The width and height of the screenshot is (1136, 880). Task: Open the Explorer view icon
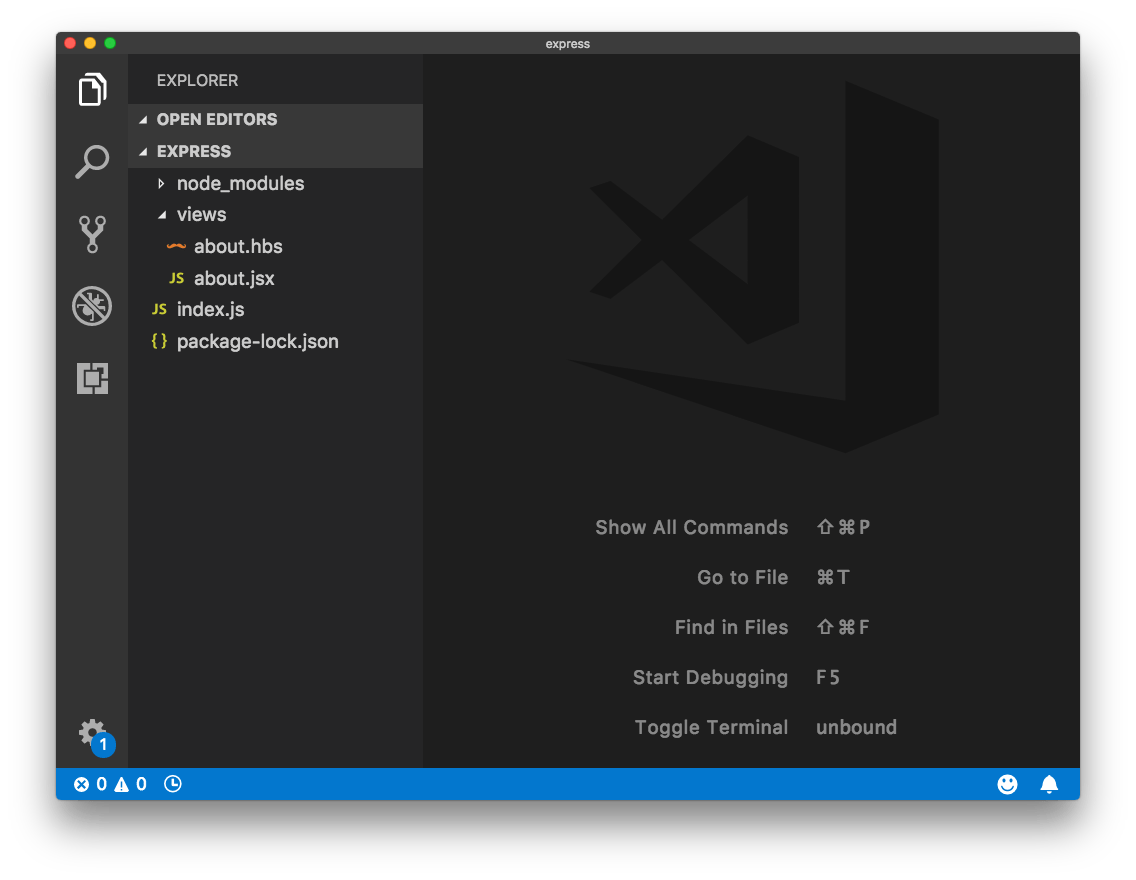(92, 89)
